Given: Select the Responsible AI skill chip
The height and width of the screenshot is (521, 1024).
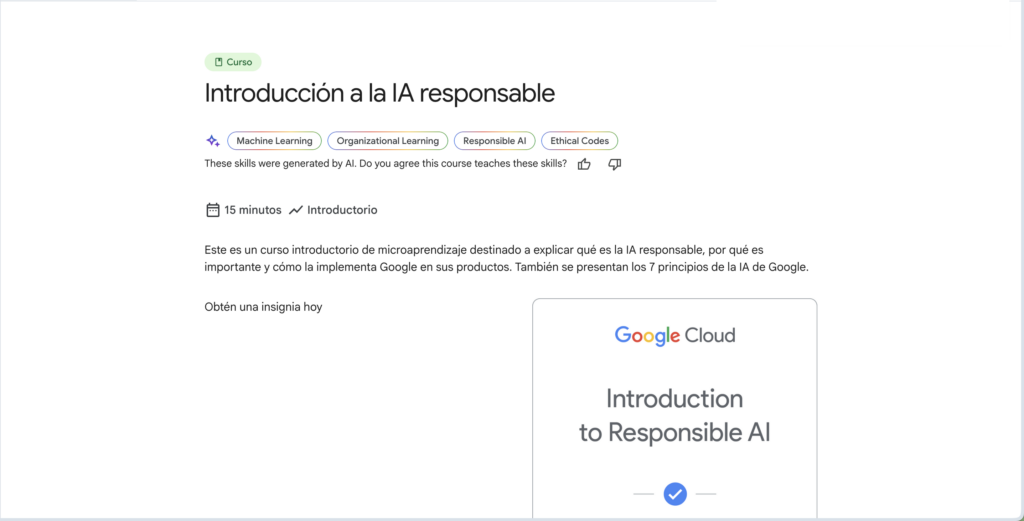Looking at the screenshot, I should [494, 140].
